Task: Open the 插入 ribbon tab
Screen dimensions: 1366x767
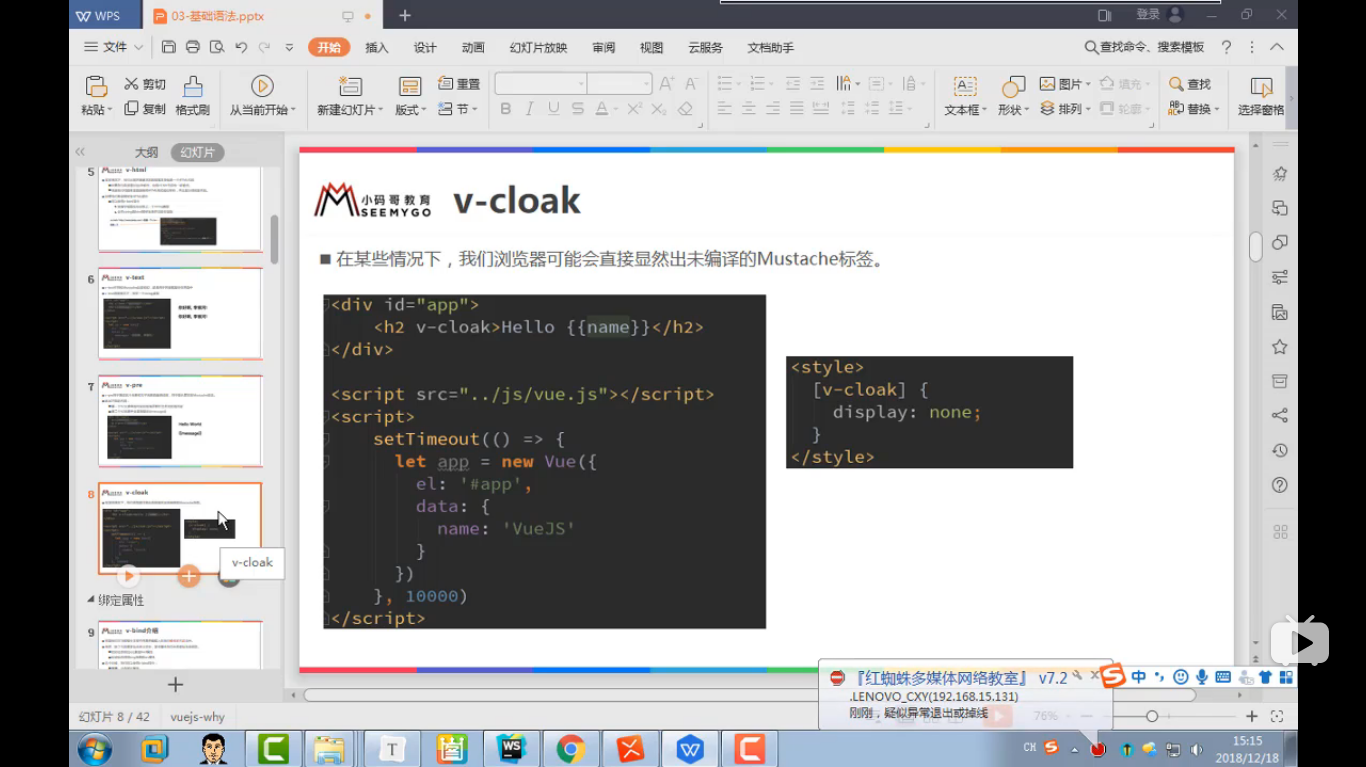Action: pyautogui.click(x=377, y=47)
